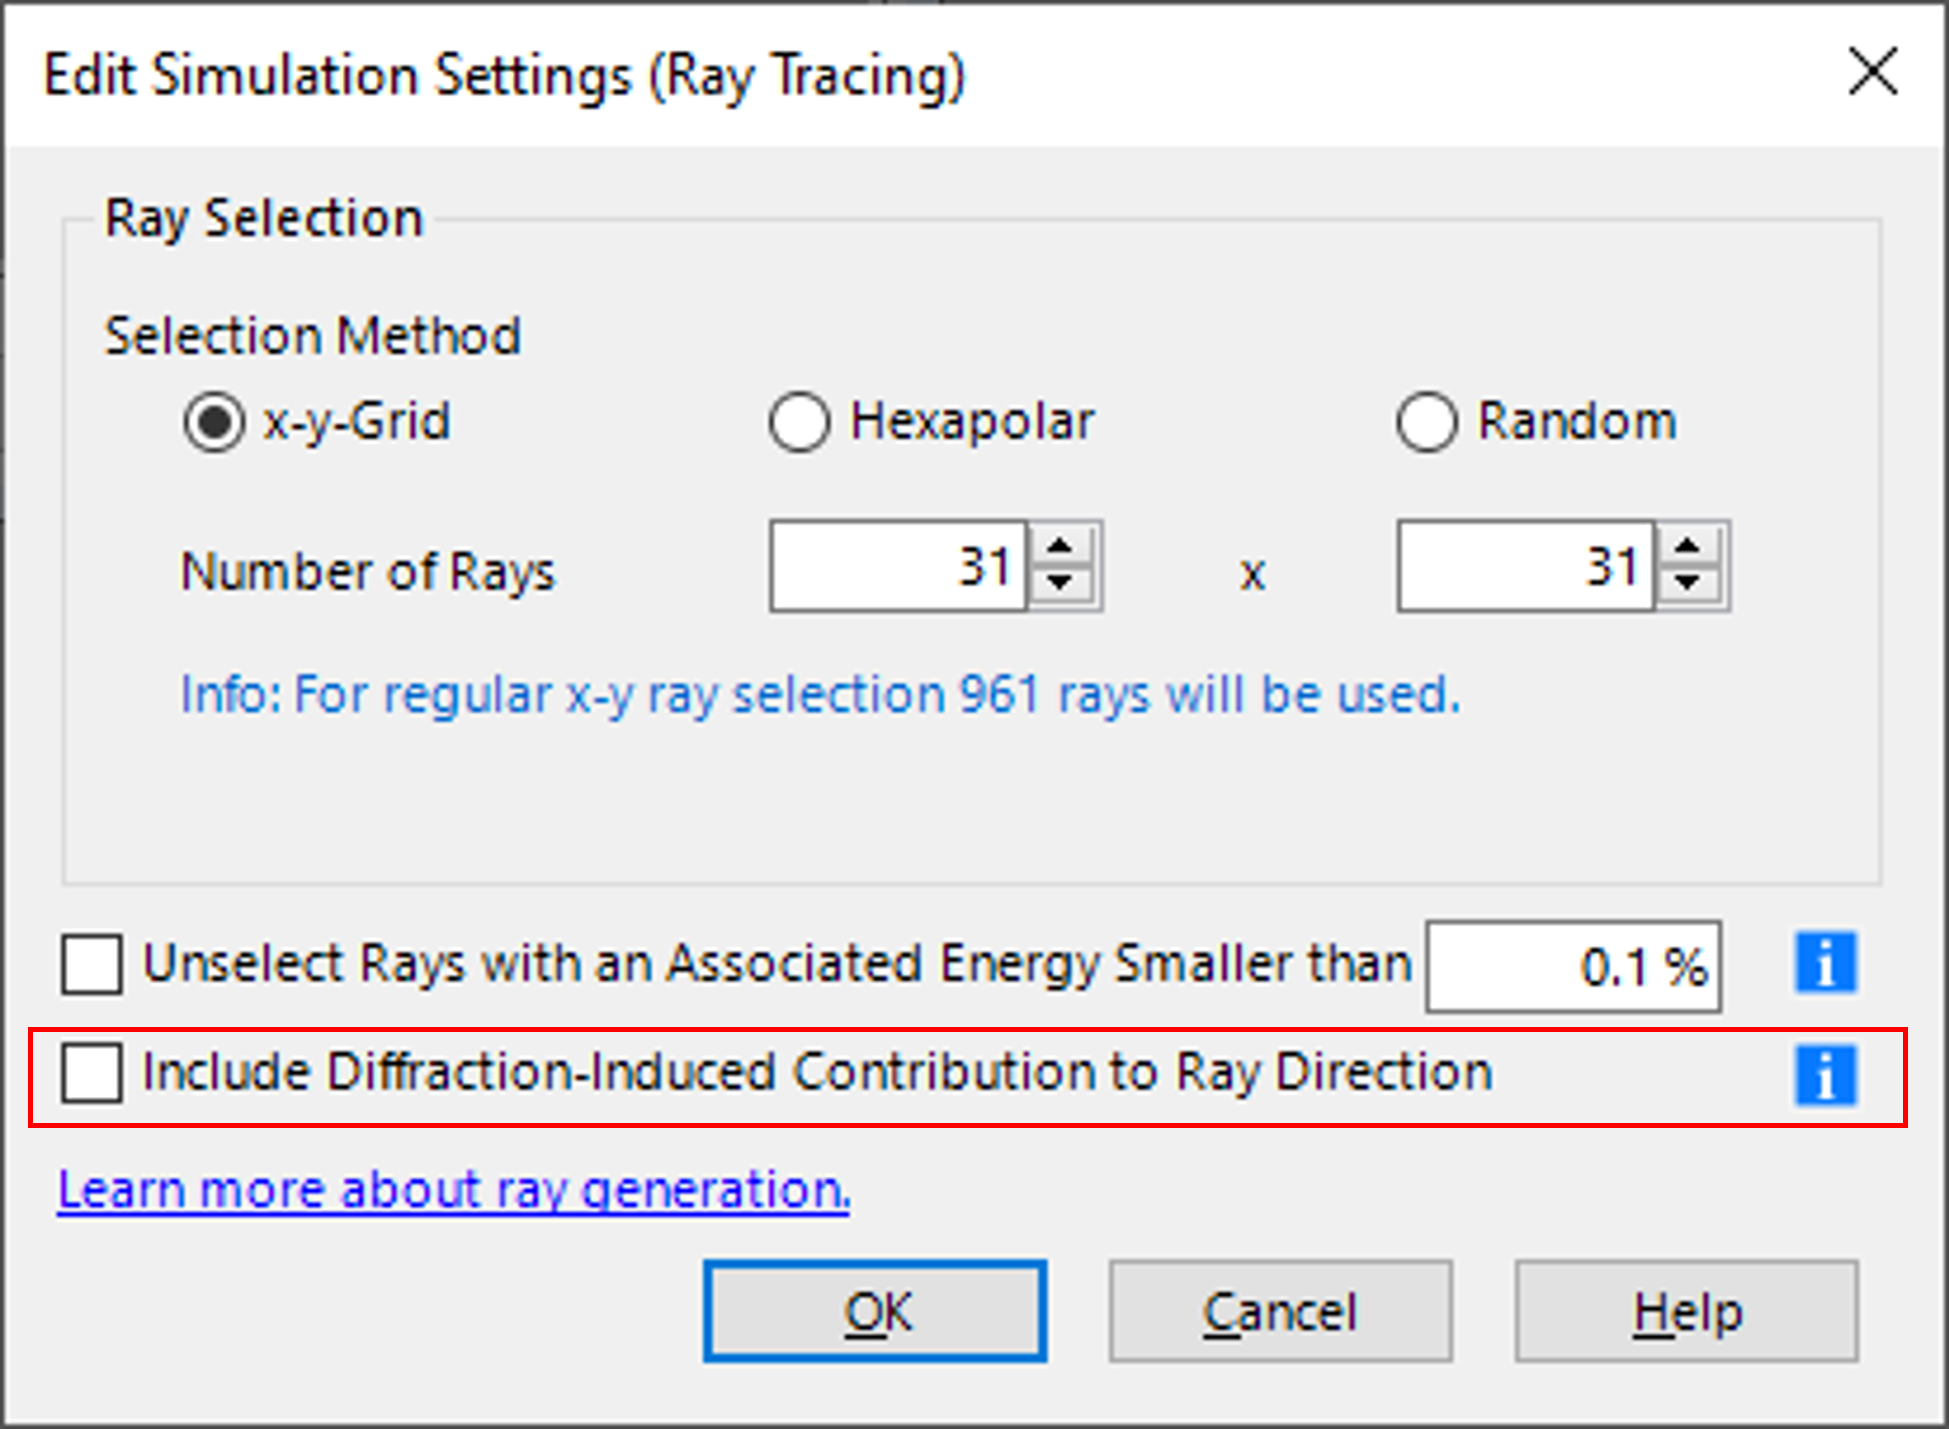This screenshot has height=1429, width=1949.
Task: Click info icon beside energy threshold option
Action: [x=1825, y=963]
